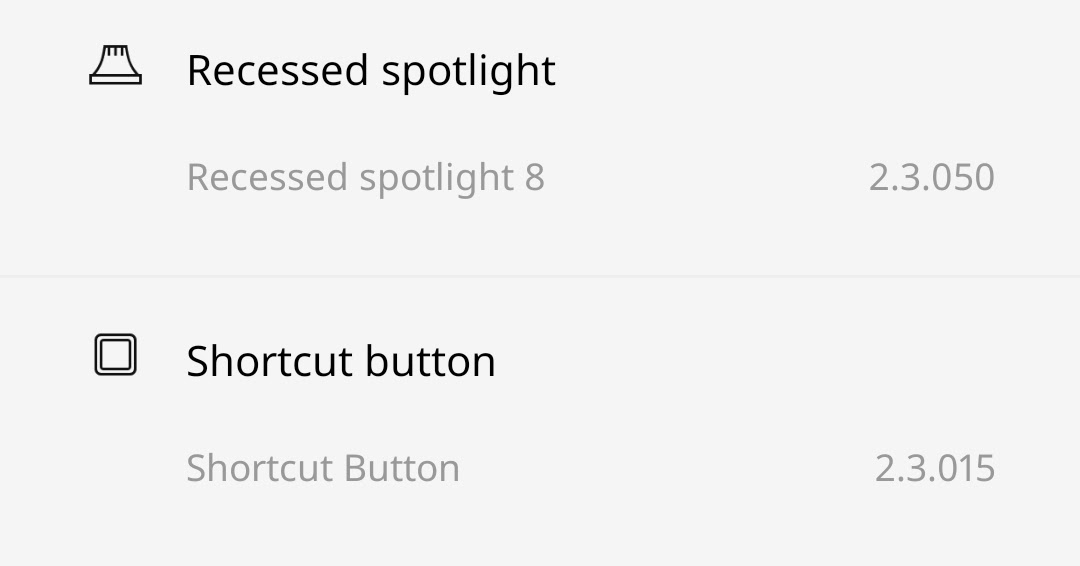This screenshot has height=566, width=1080.
Task: Click the recessed spotlight lamp icon
Action: [x=115, y=67]
